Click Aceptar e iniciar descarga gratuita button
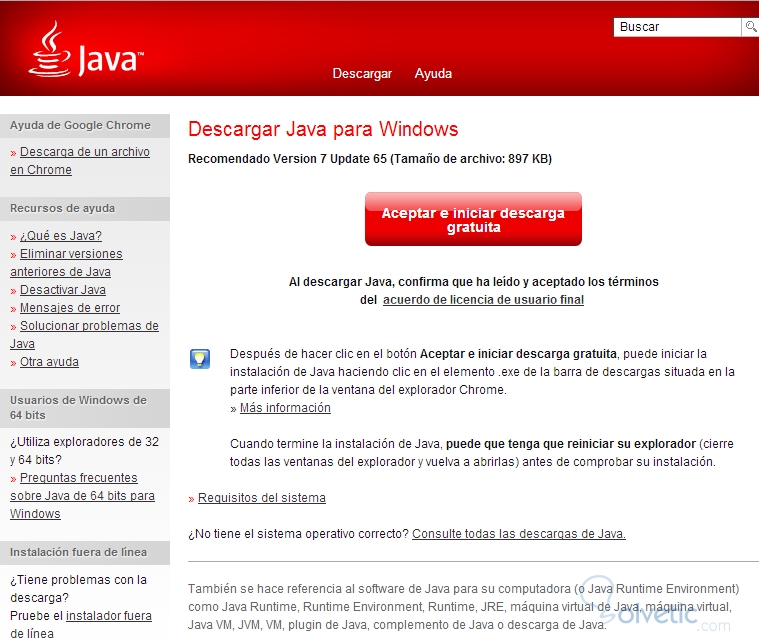Image resolution: width=759 pixels, height=638 pixels. click(x=473, y=219)
